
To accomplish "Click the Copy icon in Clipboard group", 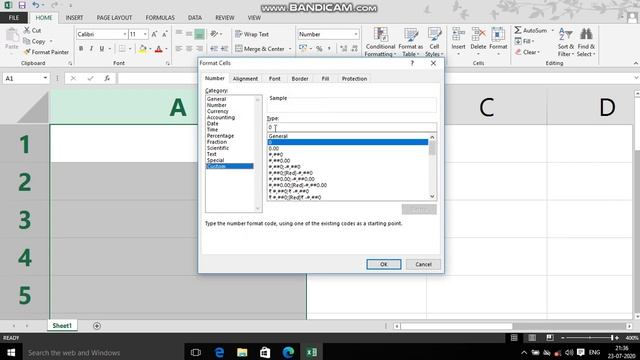I will pos(27,41).
